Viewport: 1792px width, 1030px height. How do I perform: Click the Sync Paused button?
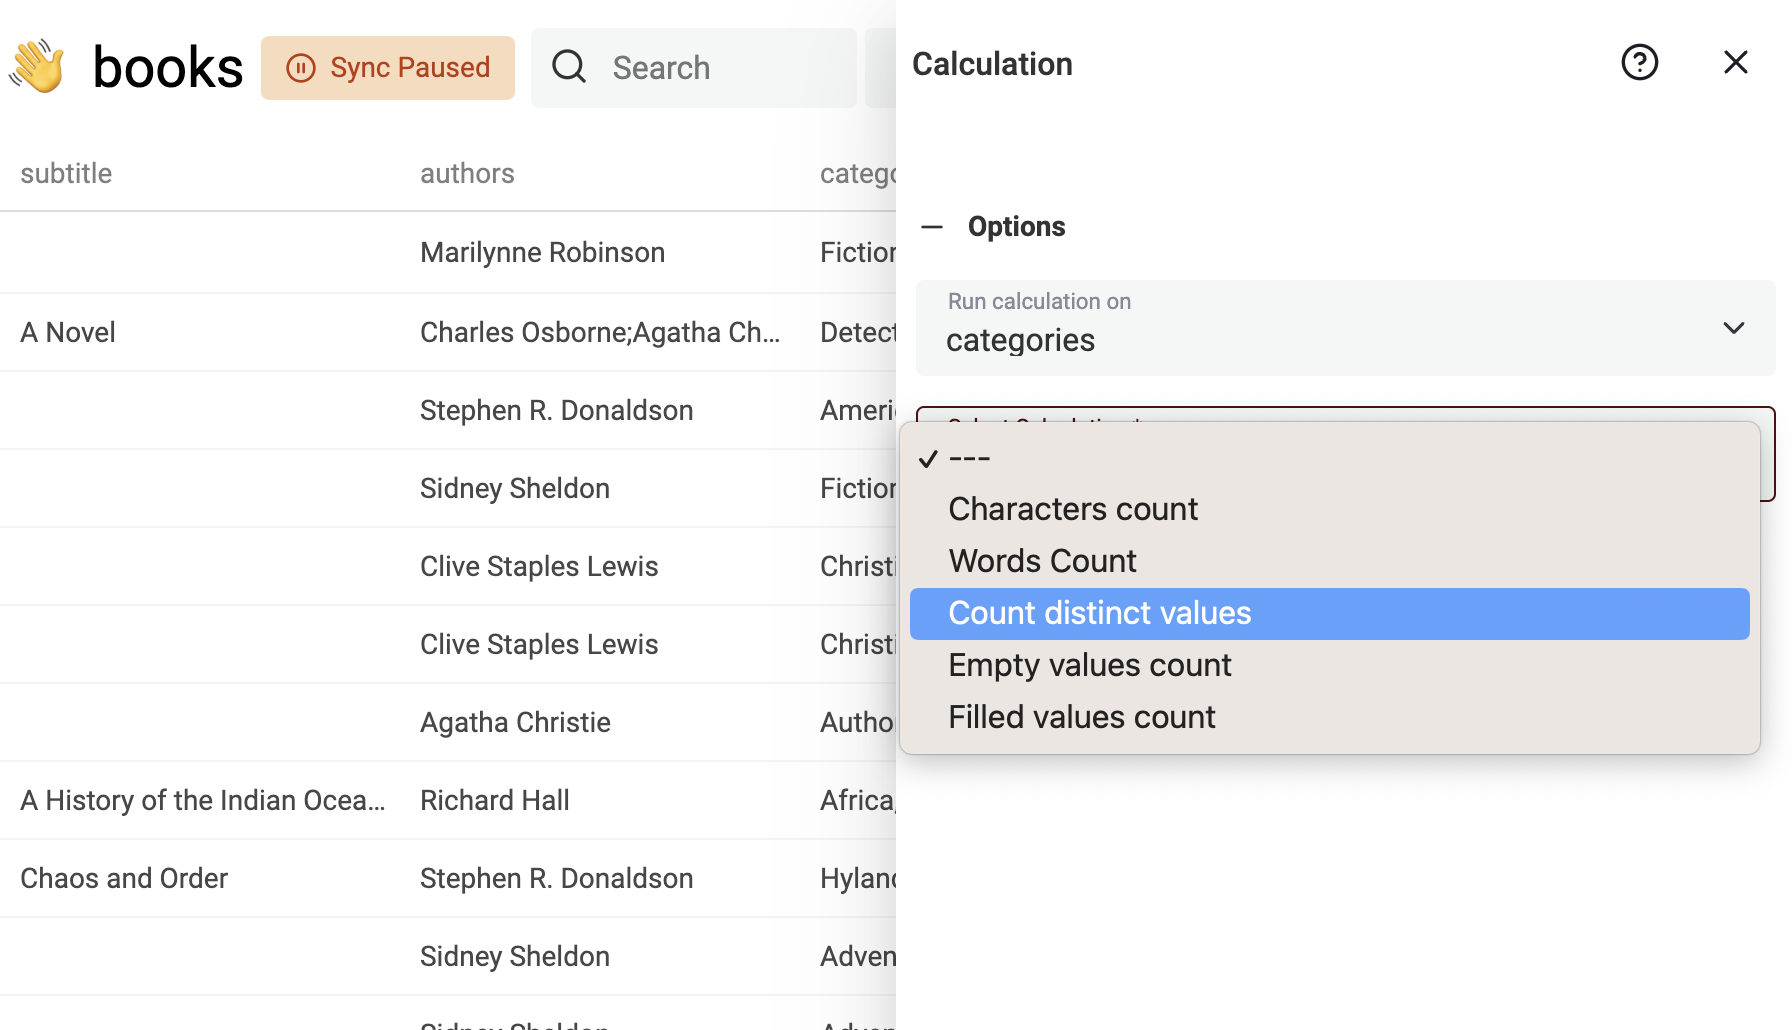point(388,67)
